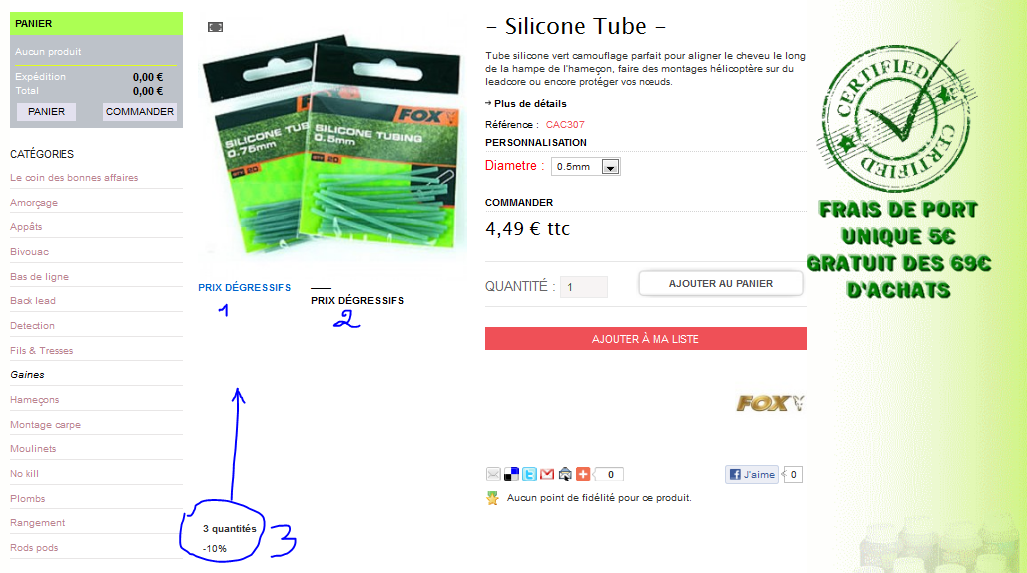This screenshot has height=573, width=1027.
Task: Click the orange plus share icon
Action: 583,474
